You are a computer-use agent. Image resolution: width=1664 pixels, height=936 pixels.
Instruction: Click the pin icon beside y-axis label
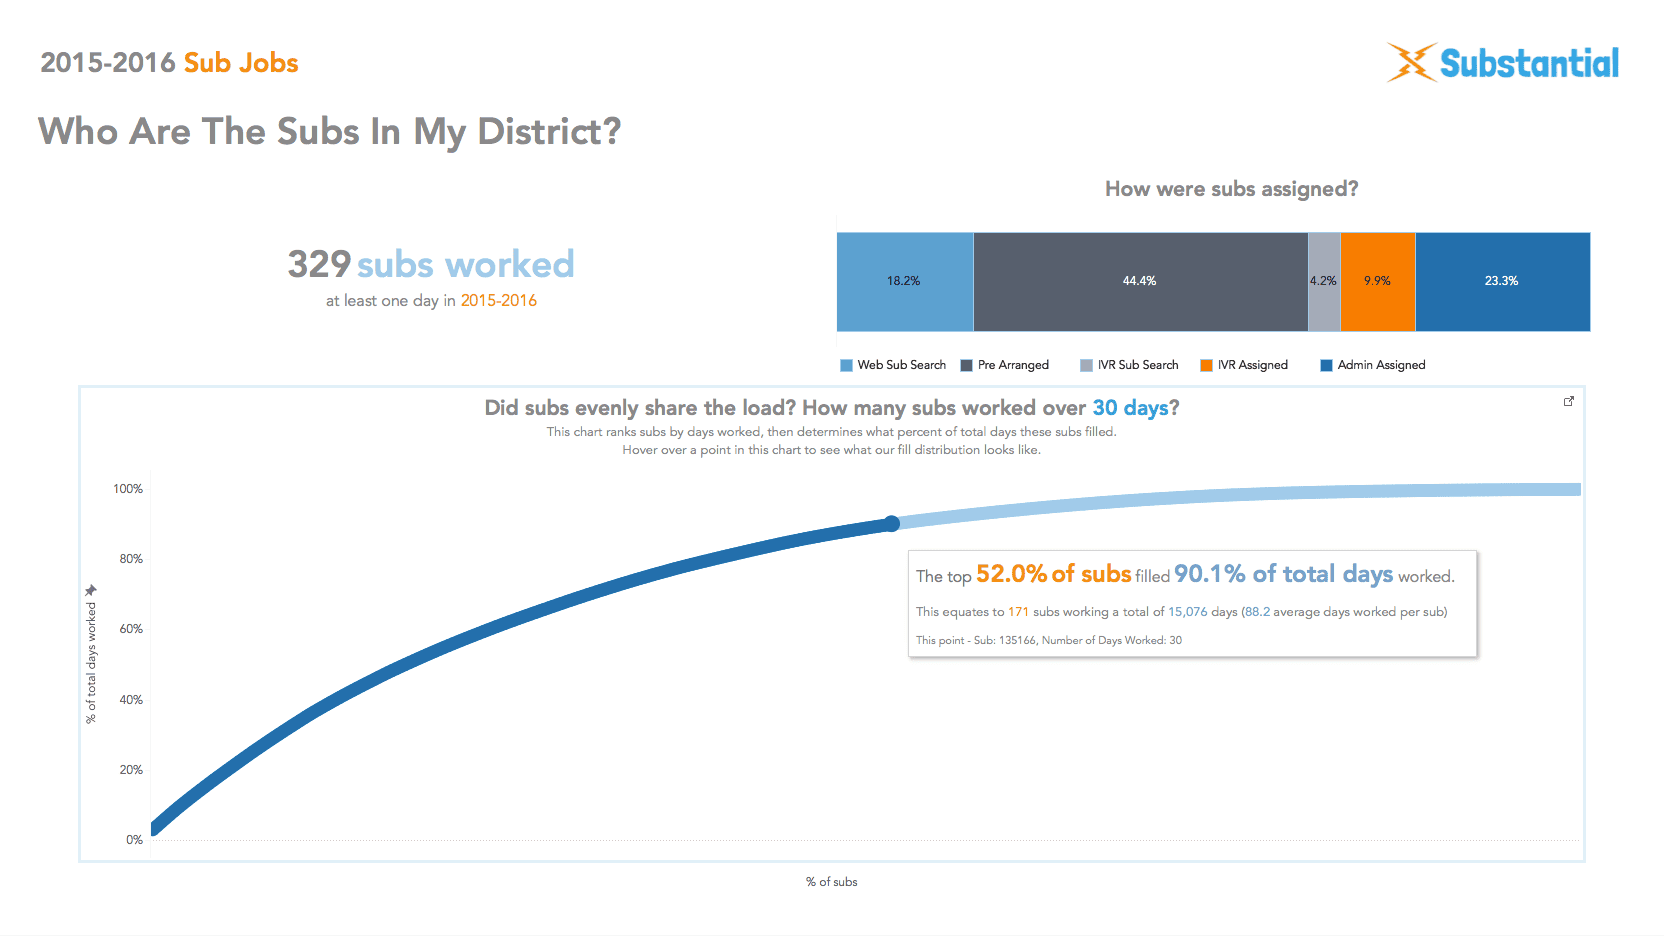pyautogui.click(x=91, y=590)
